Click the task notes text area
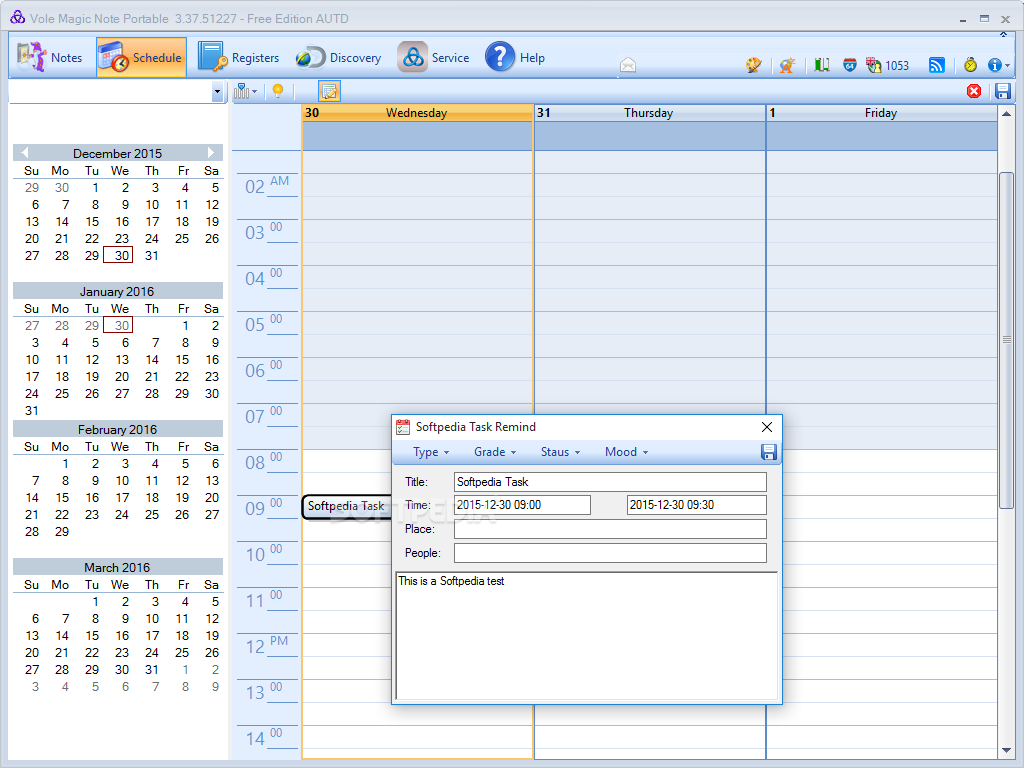This screenshot has width=1024, height=768. tap(586, 635)
